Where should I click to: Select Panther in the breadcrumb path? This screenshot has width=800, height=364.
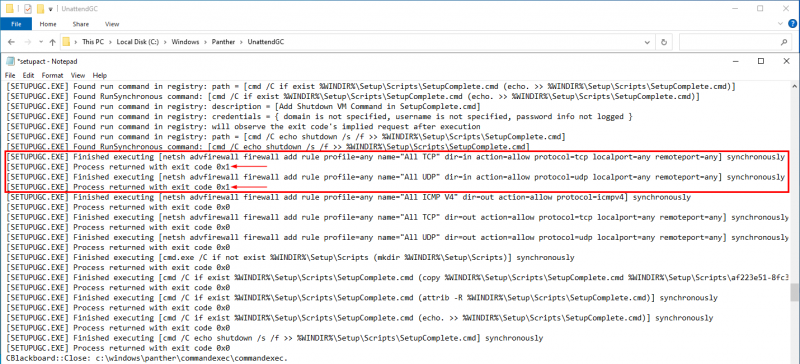(x=223, y=42)
